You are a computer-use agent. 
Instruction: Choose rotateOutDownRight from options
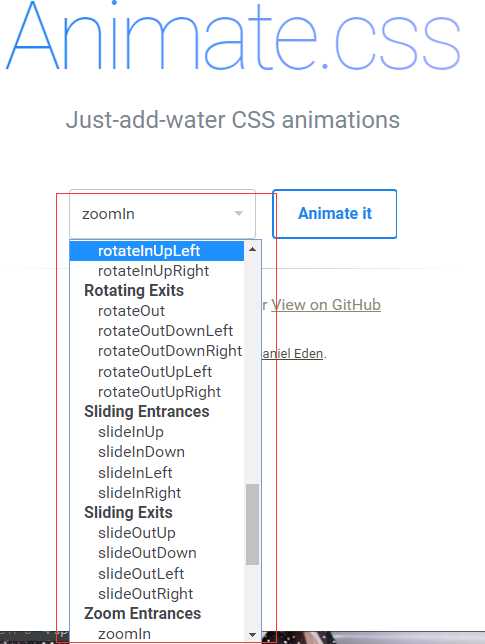157,351
